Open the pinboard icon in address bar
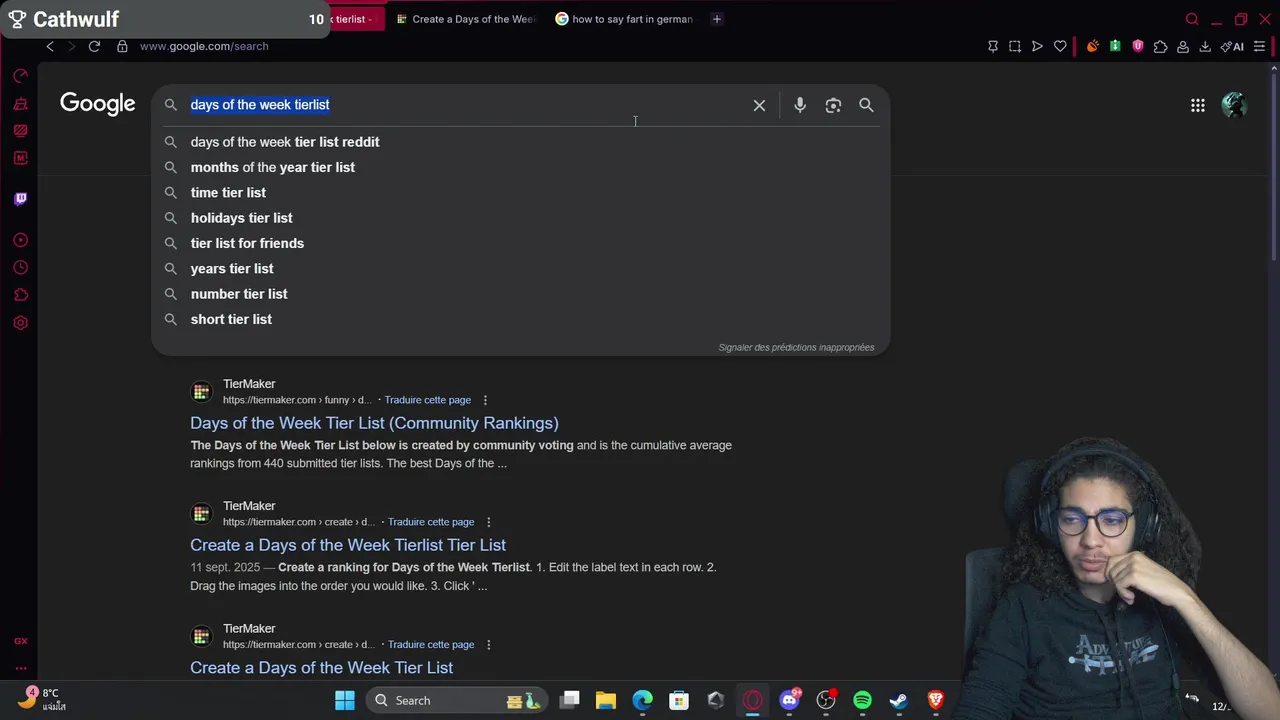Image resolution: width=1280 pixels, height=720 pixels. 992,46
